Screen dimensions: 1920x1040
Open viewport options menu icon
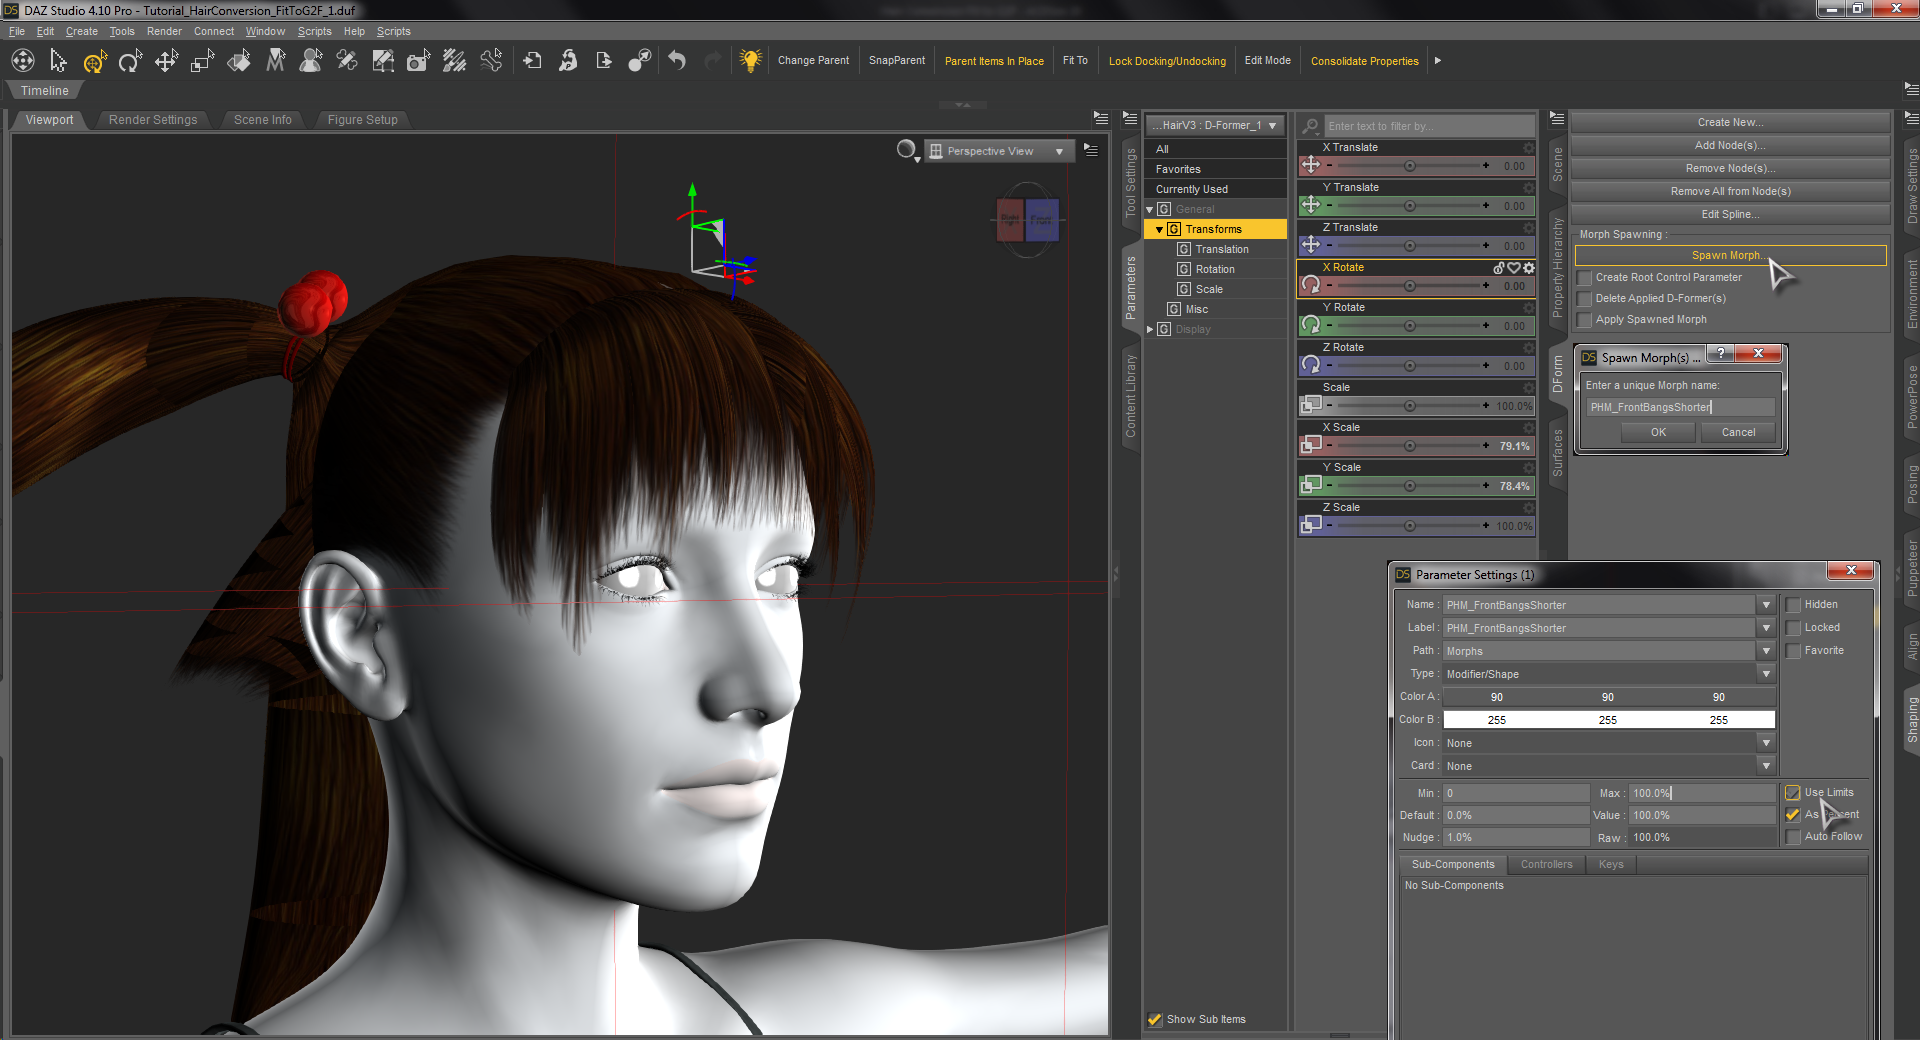click(x=1091, y=150)
